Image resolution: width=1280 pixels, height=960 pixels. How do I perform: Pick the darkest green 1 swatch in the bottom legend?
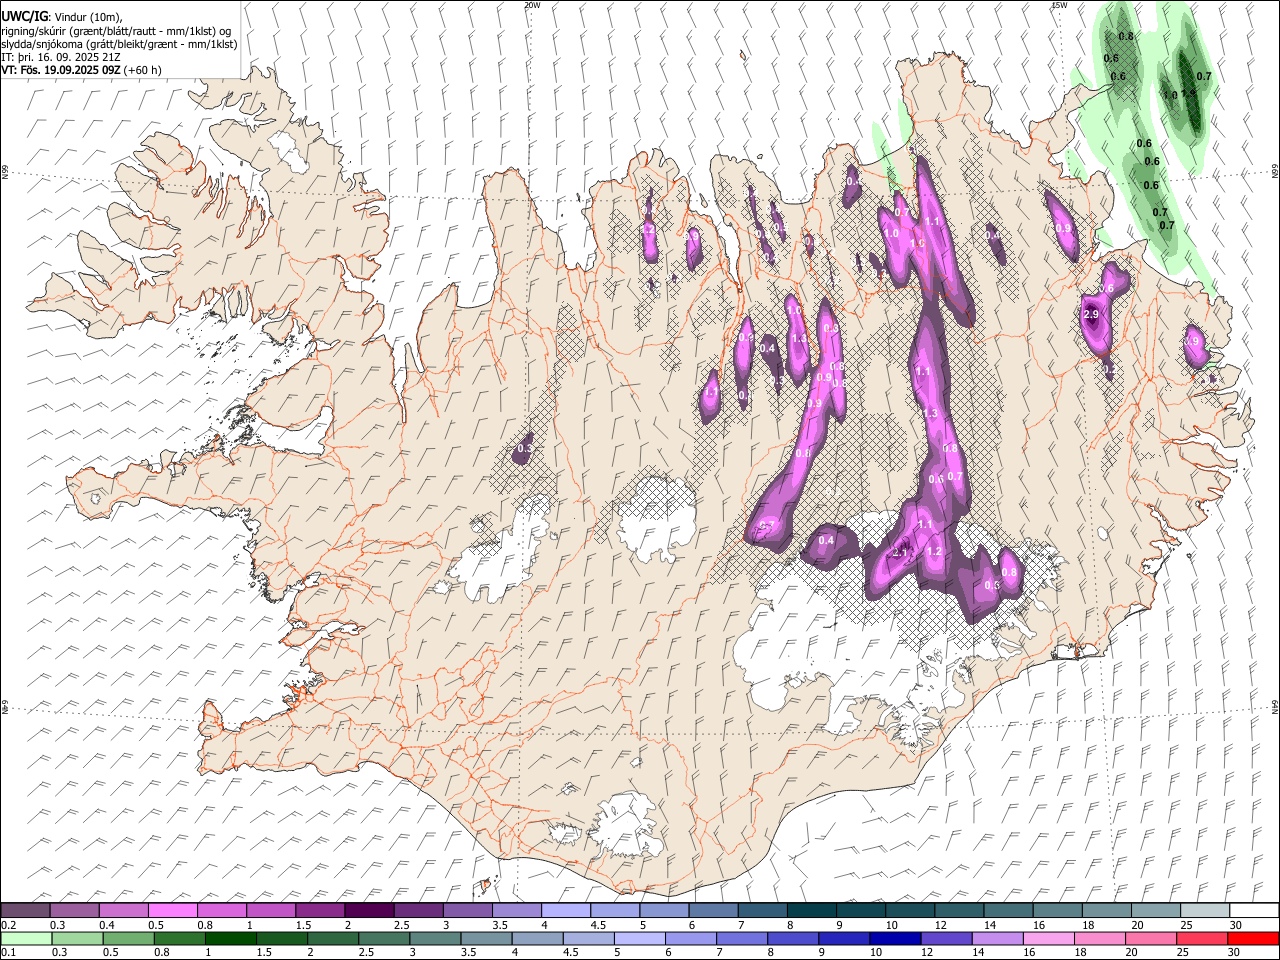tap(231, 939)
